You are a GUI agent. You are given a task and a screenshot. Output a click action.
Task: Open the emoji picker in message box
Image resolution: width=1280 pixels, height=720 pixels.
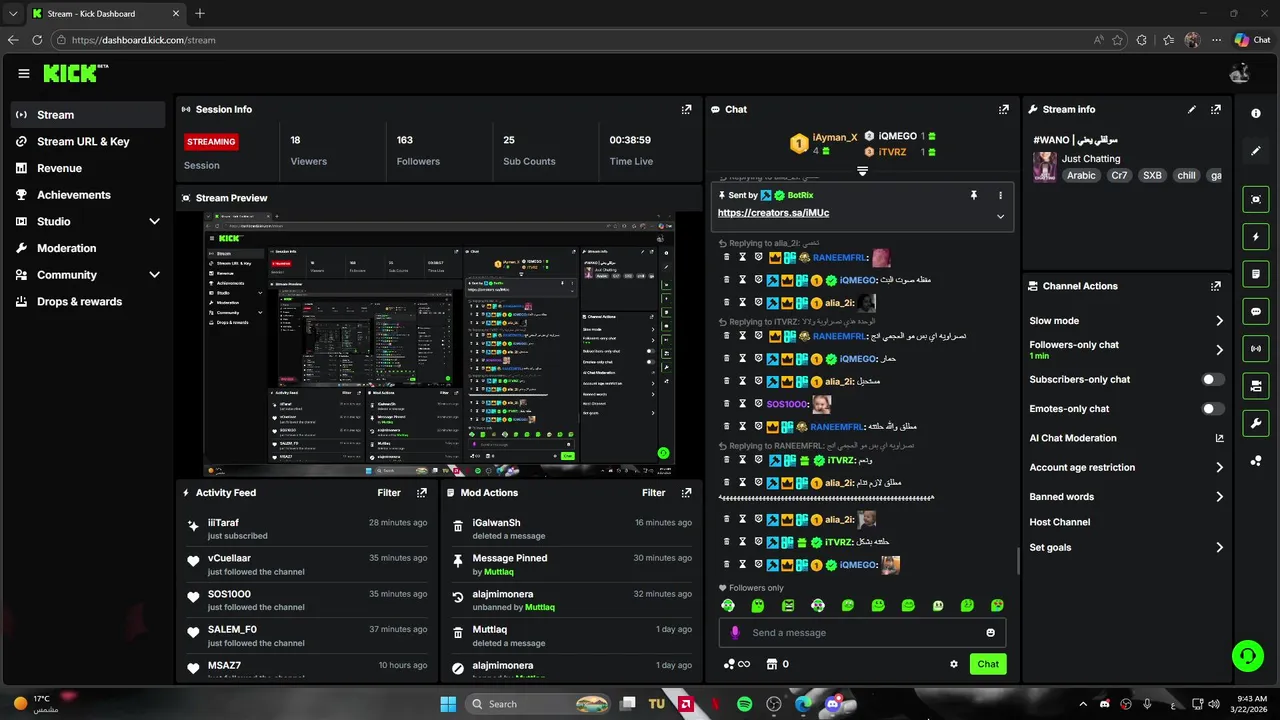pyautogui.click(x=991, y=633)
